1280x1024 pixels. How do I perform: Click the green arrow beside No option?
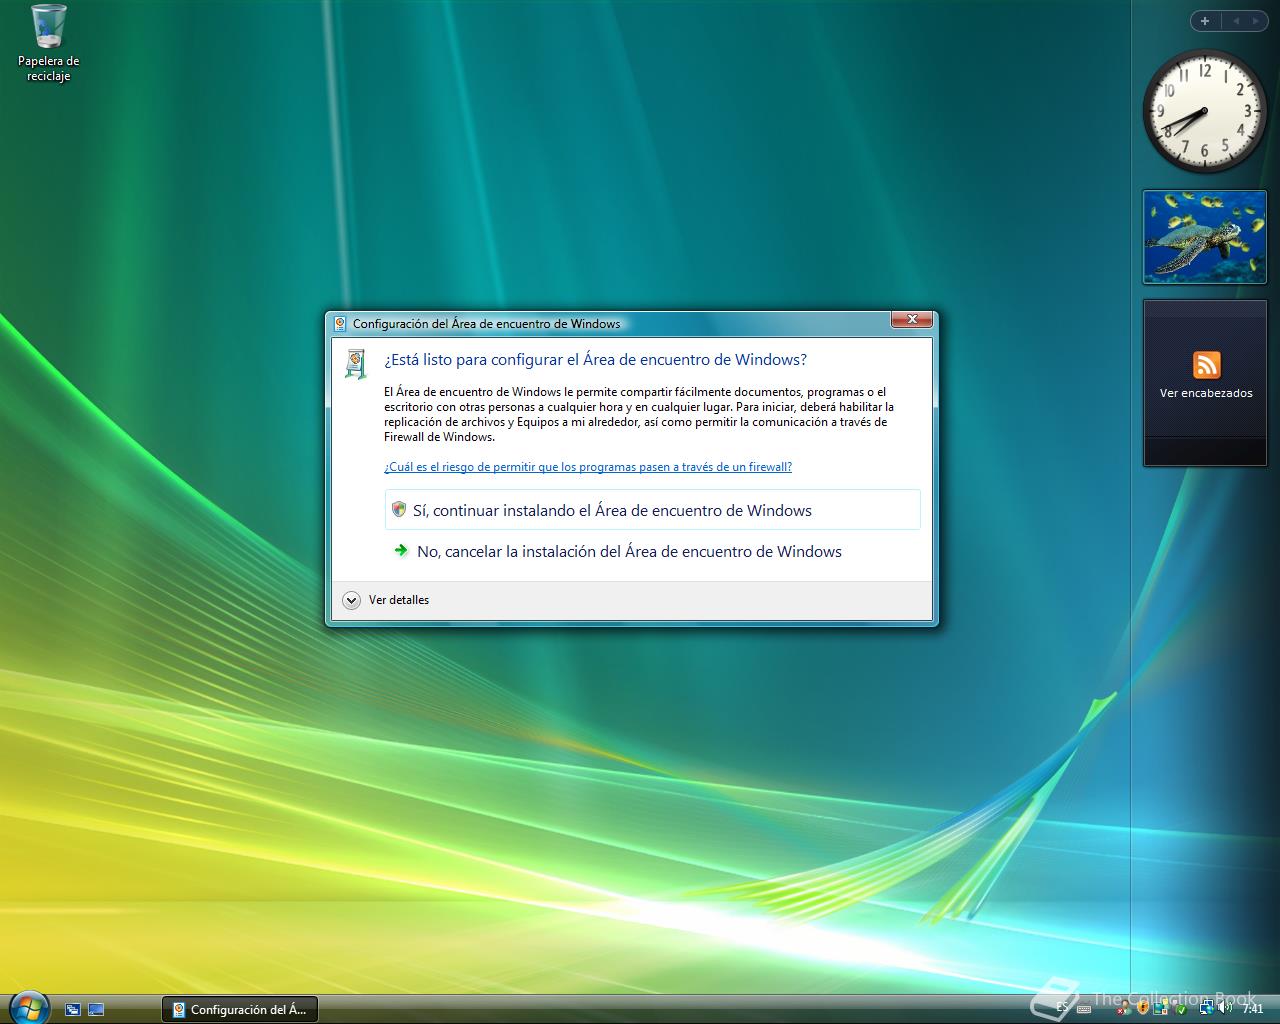[401, 550]
